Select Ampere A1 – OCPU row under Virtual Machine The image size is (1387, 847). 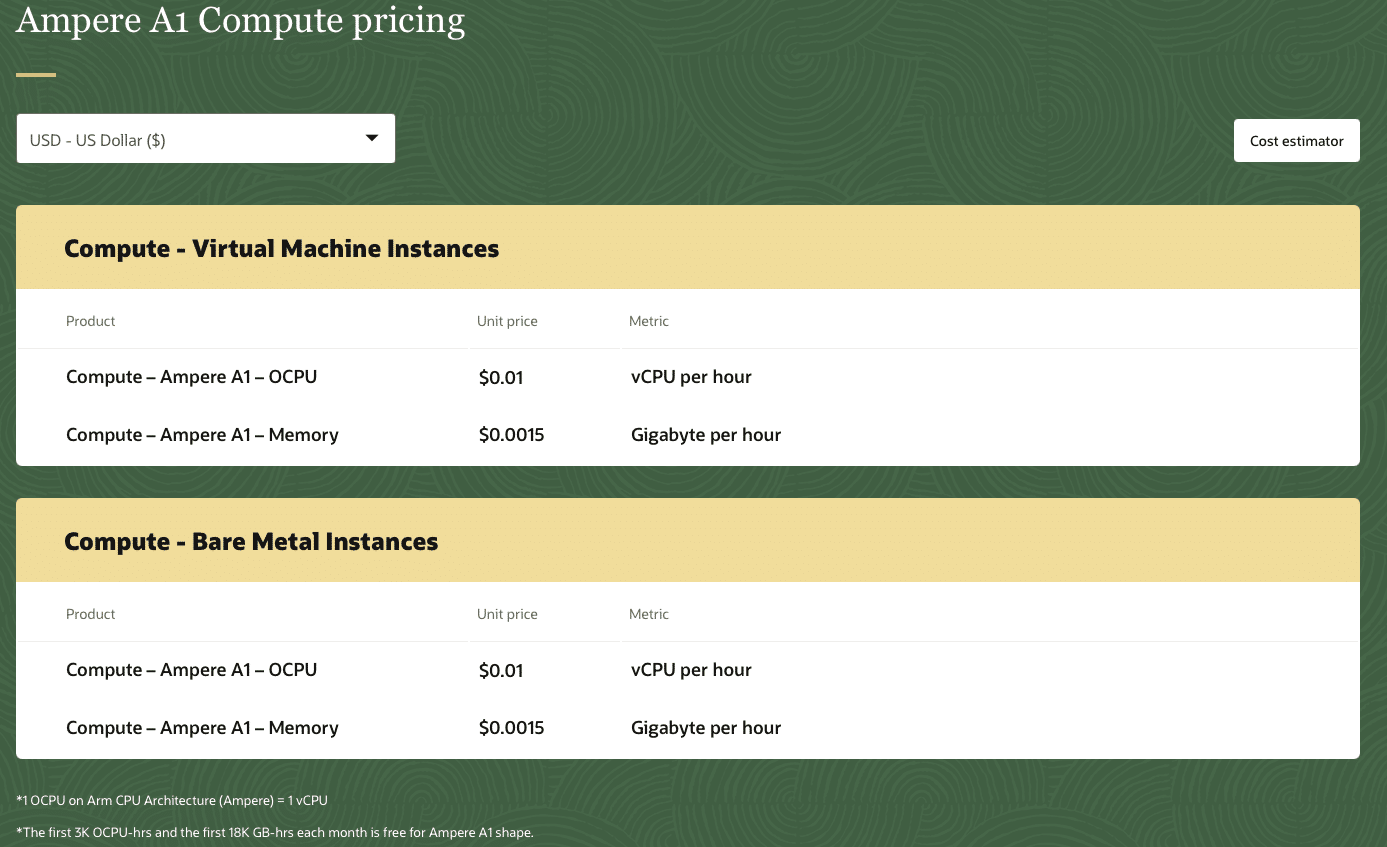(x=687, y=377)
